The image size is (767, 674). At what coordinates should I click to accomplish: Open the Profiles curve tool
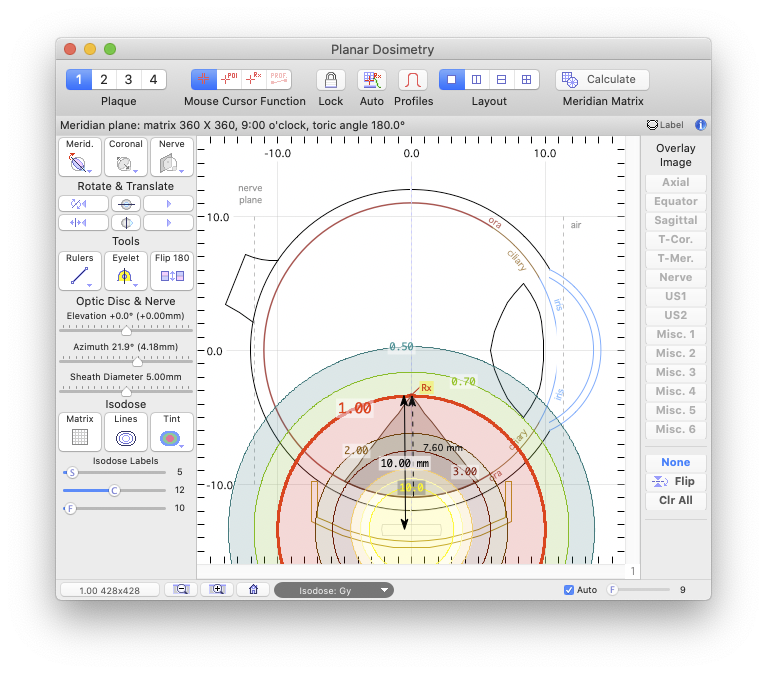pos(413,80)
